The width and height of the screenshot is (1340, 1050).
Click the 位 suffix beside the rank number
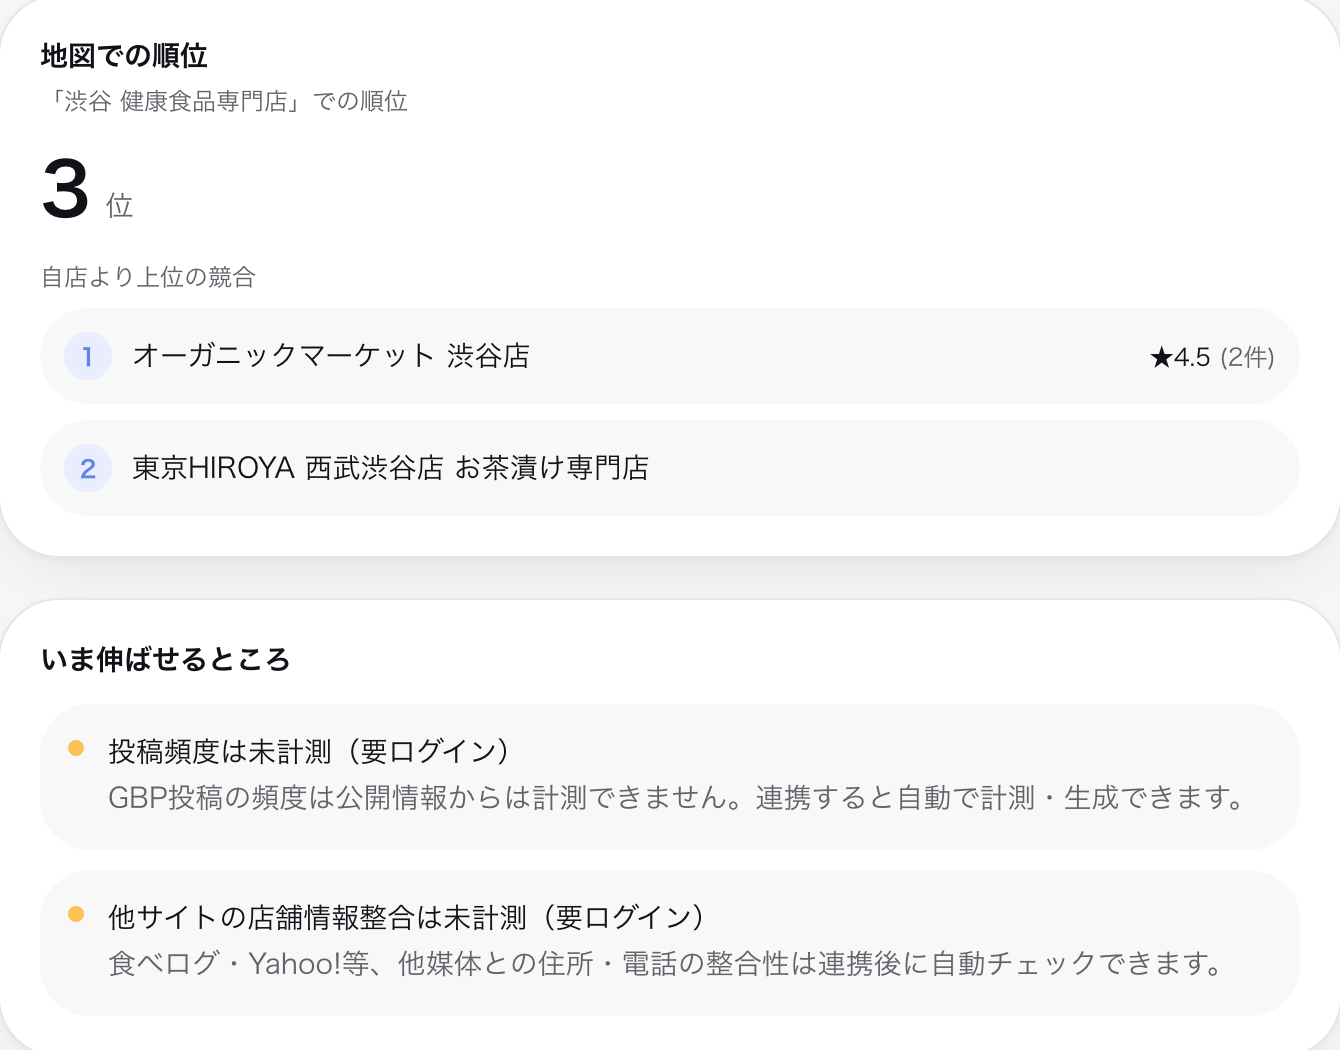120,206
